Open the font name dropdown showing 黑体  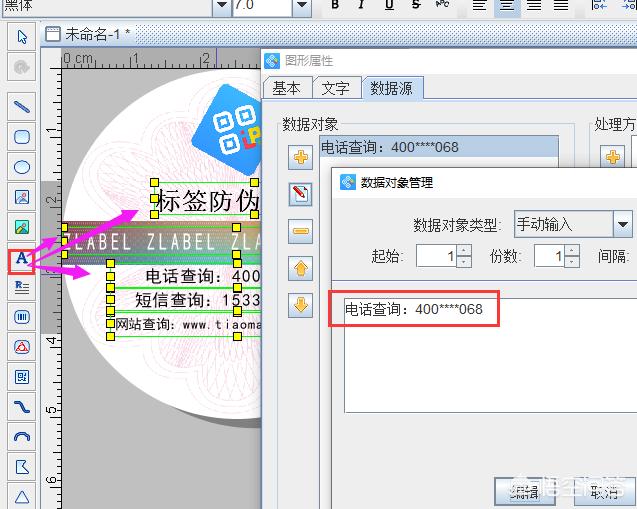tap(222, 6)
